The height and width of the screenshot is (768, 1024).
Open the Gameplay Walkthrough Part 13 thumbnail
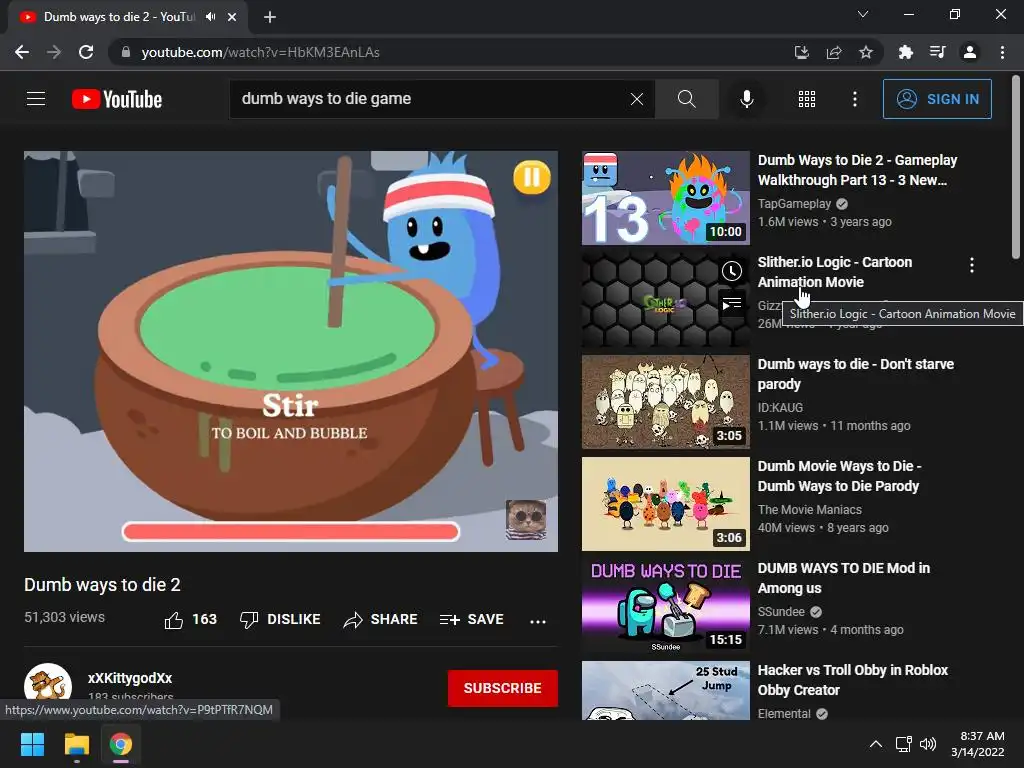pyautogui.click(x=665, y=199)
